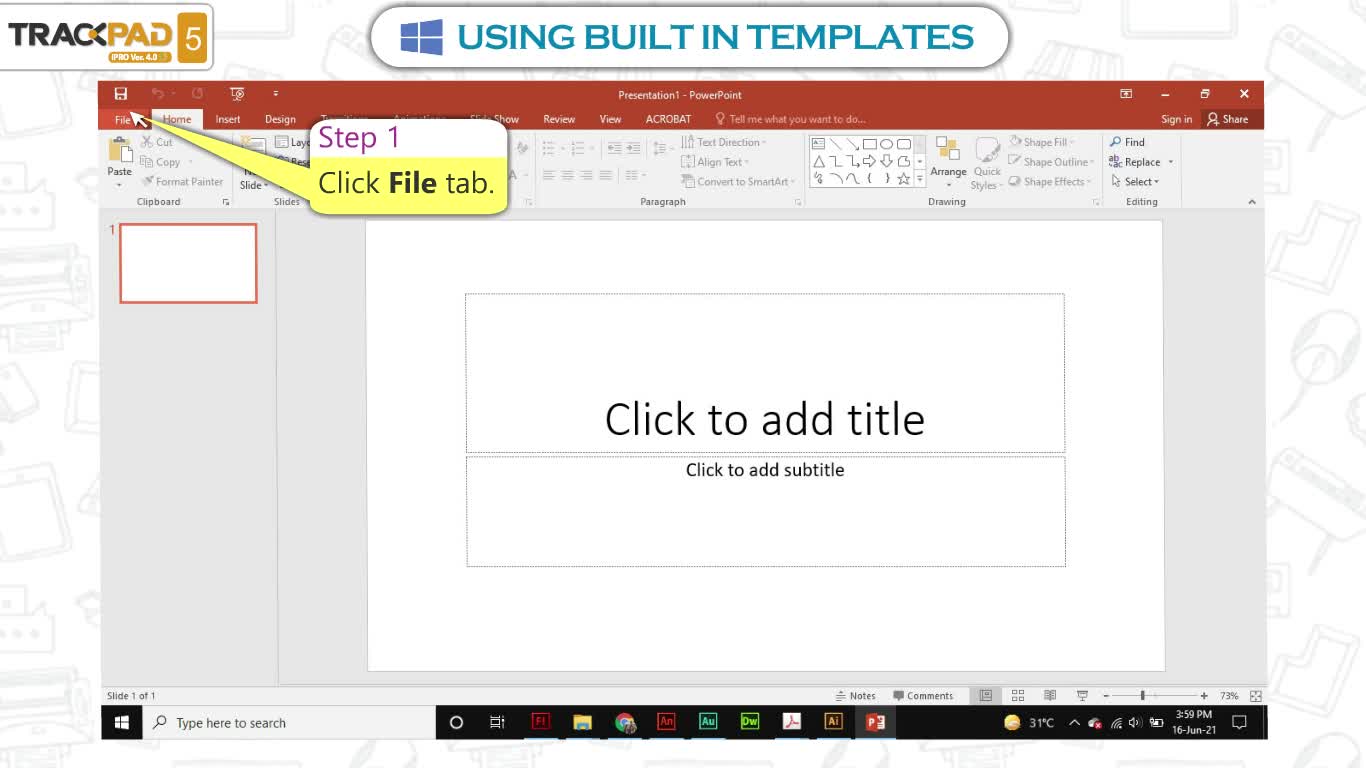
Task: Select the Oval shape in gallery
Action: click(886, 144)
